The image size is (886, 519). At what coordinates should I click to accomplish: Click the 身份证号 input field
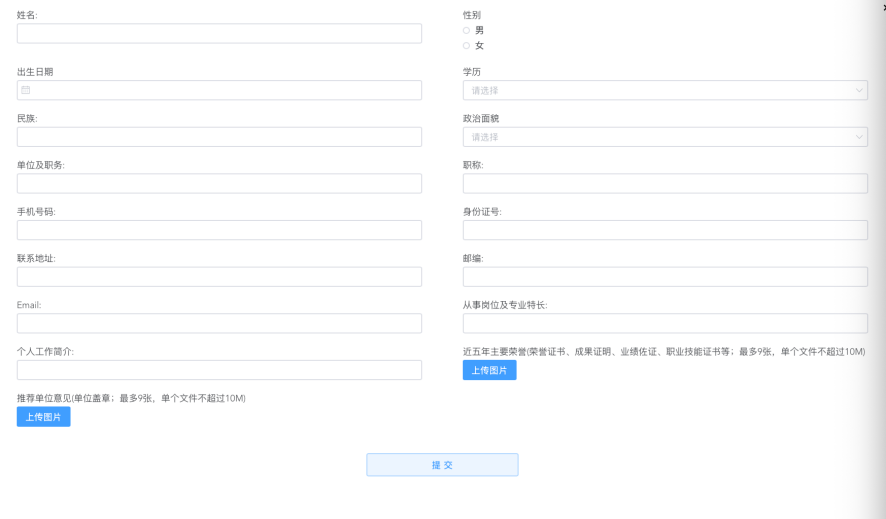pyautogui.click(x=664, y=230)
